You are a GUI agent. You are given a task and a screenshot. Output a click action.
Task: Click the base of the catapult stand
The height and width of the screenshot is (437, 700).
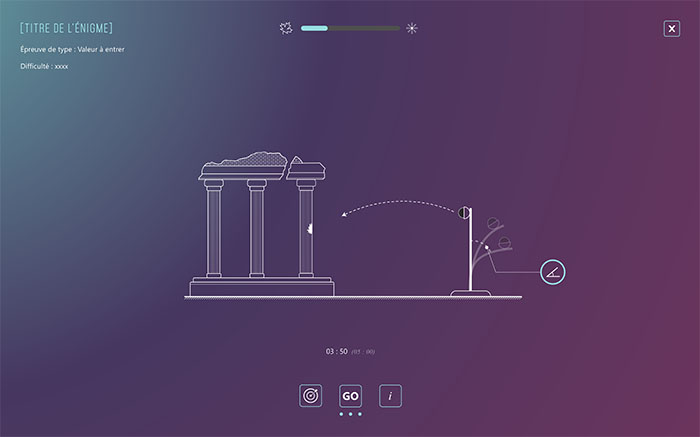pos(469,293)
